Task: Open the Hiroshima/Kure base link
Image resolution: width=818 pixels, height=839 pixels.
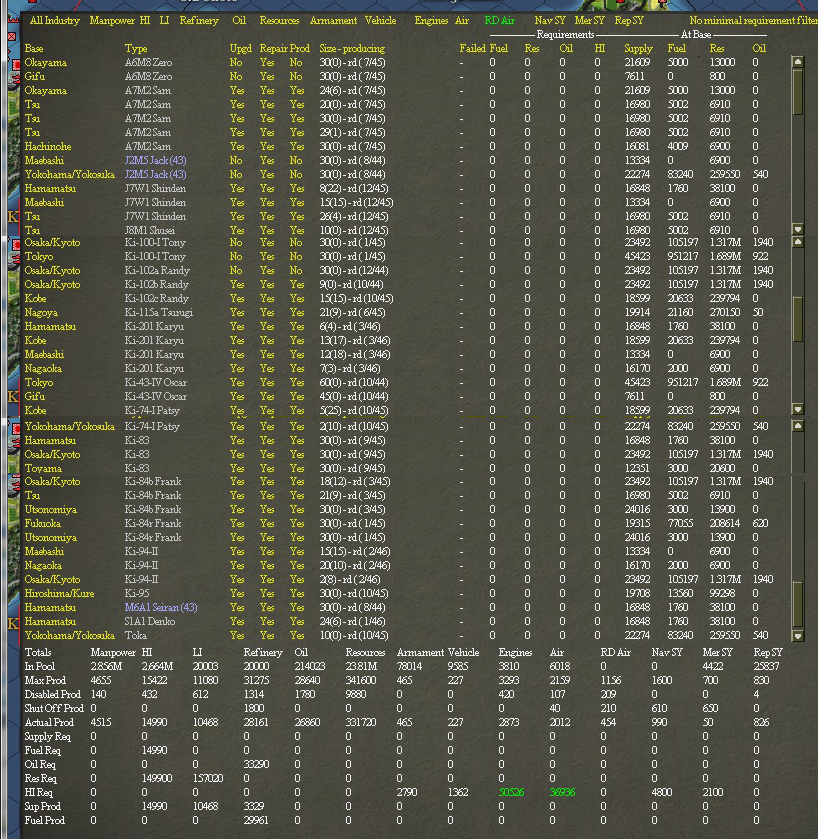Action: pyautogui.click(x=59, y=593)
